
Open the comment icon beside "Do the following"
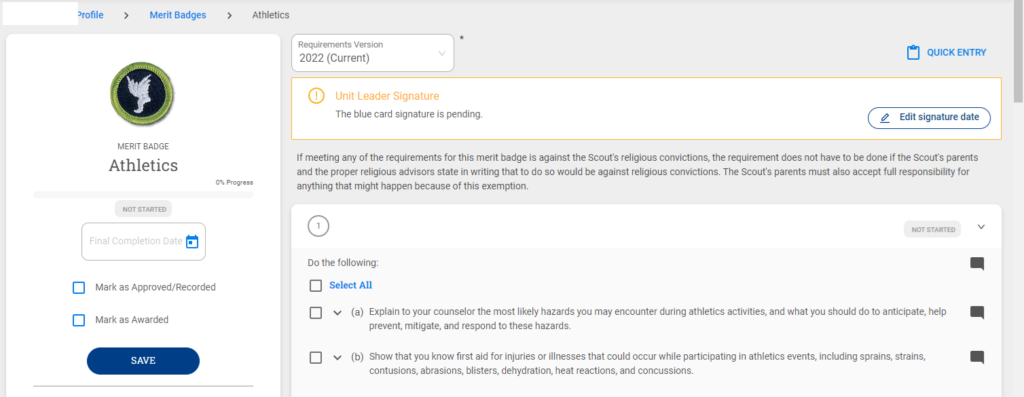click(x=977, y=264)
